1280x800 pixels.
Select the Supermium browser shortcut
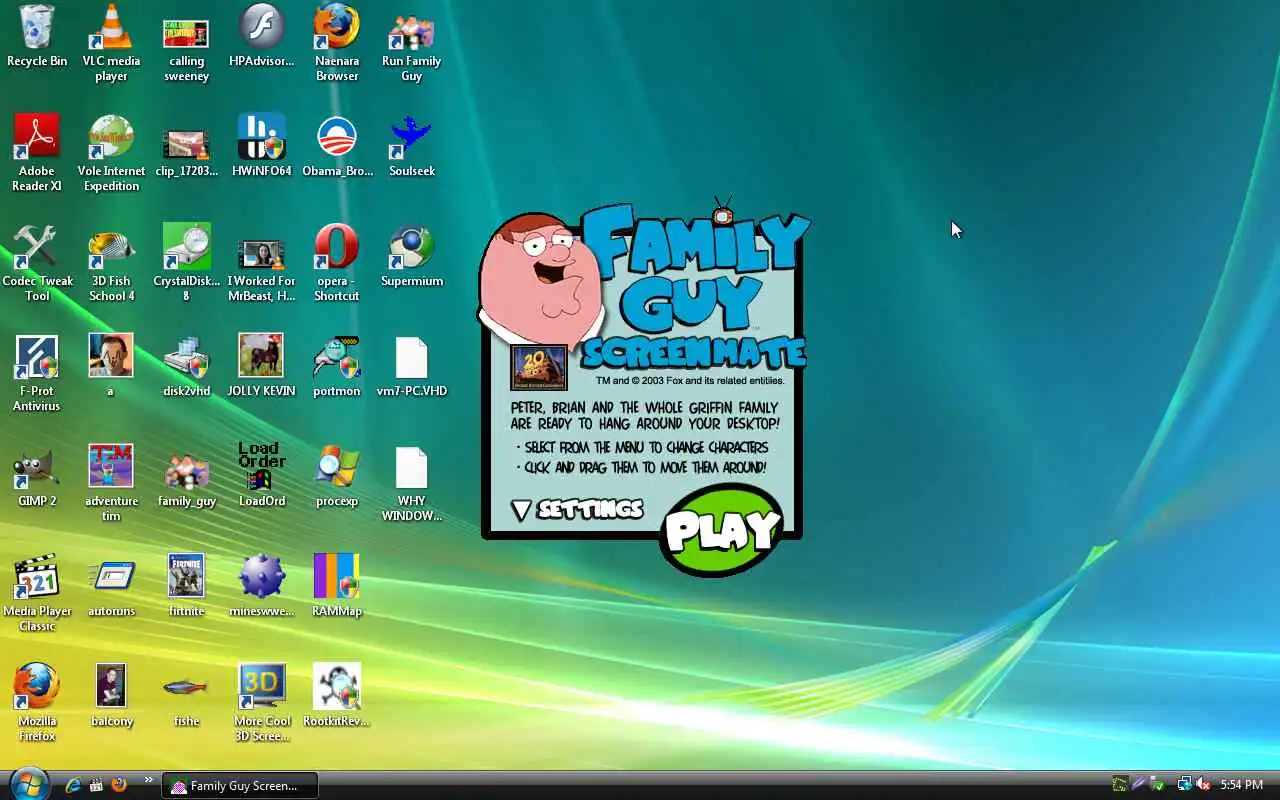pyautogui.click(x=411, y=258)
